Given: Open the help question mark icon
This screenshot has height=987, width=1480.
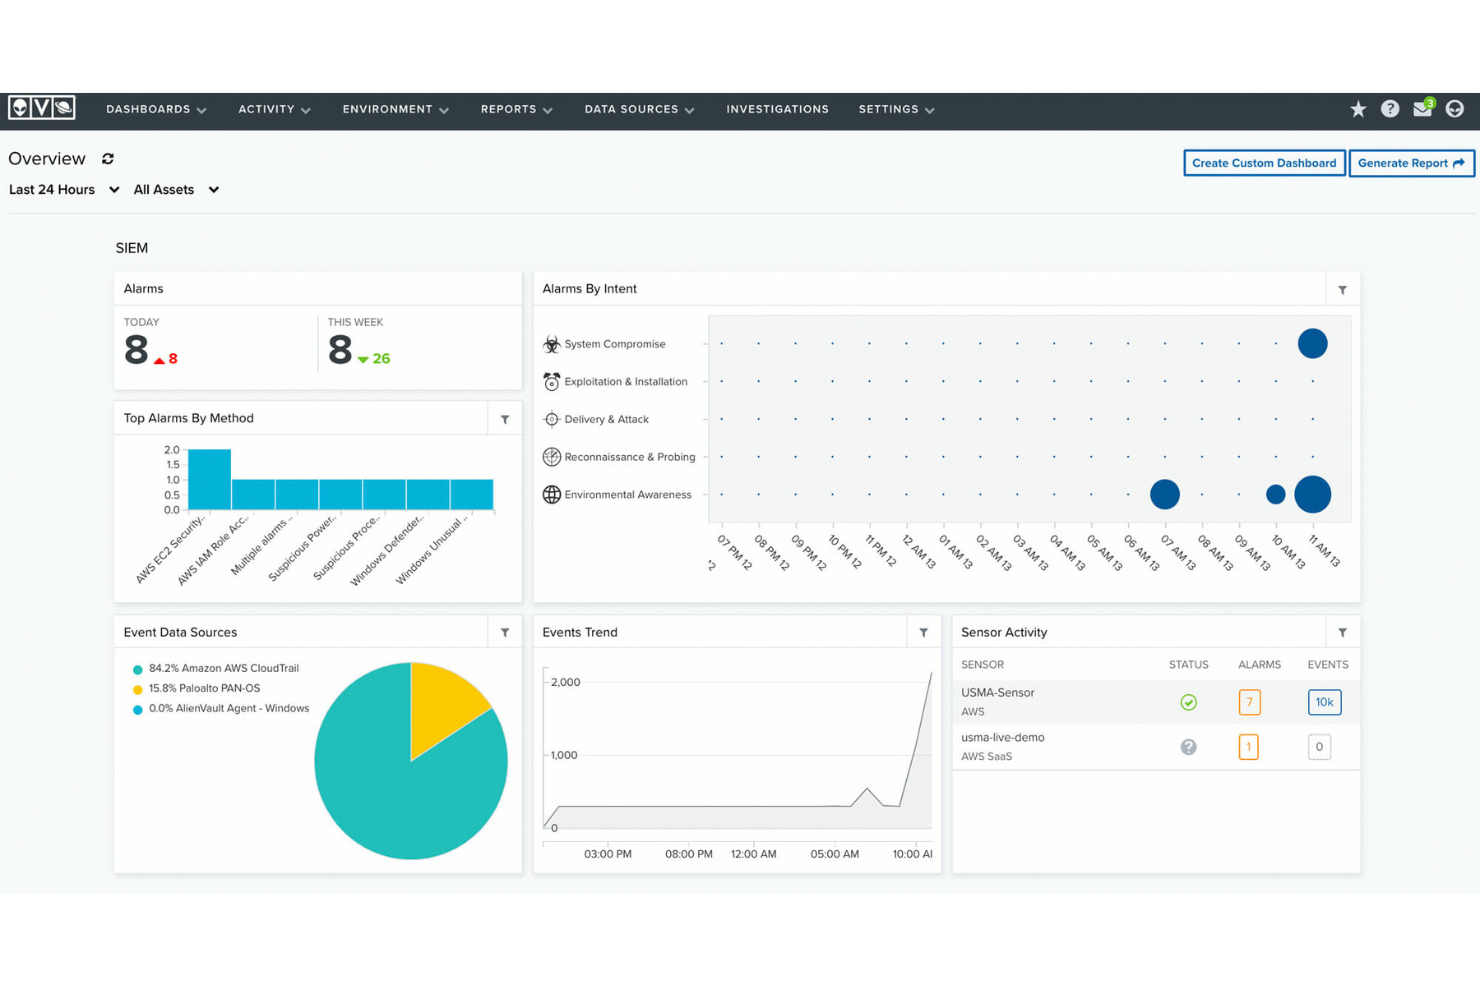Looking at the screenshot, I should click(1390, 109).
